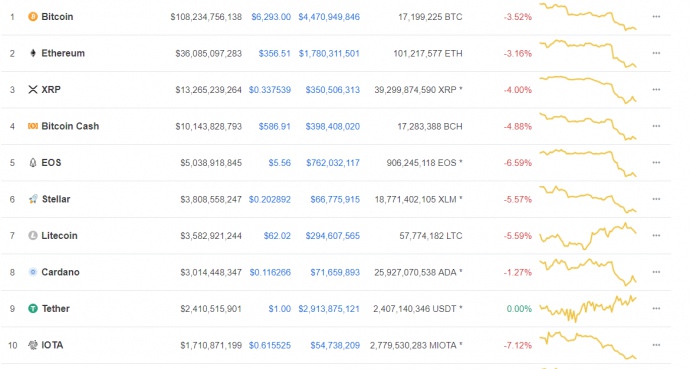This screenshot has height=369, width=690.
Task: Open Tether volume $2,913,875,121 link
Action: (329, 309)
